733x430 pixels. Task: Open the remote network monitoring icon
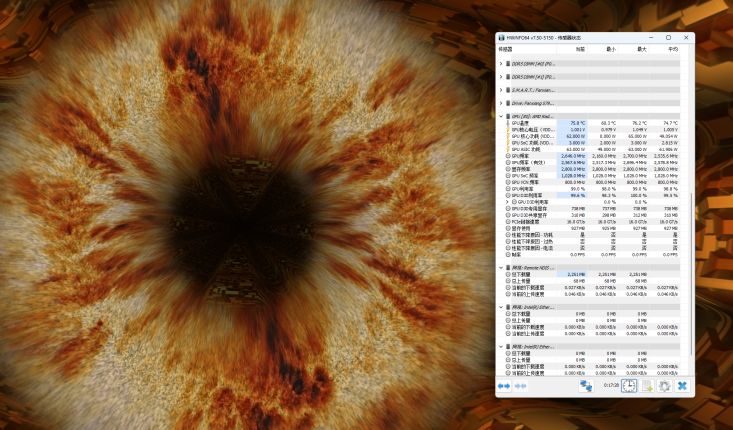pyautogui.click(x=586, y=386)
